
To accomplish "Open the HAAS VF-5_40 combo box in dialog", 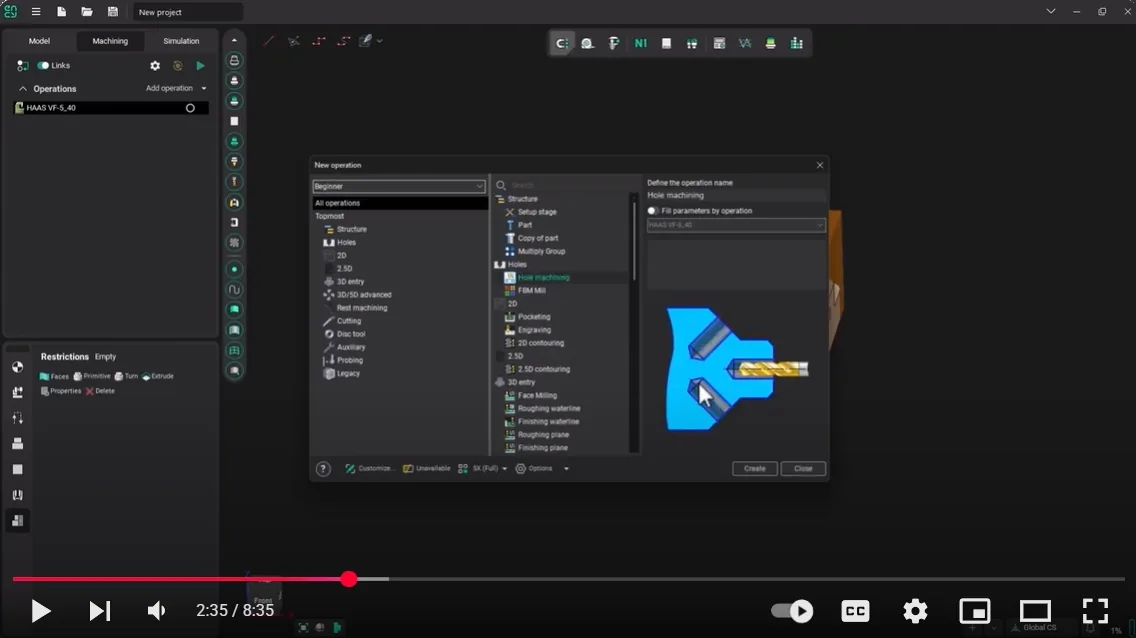I will tap(736, 225).
